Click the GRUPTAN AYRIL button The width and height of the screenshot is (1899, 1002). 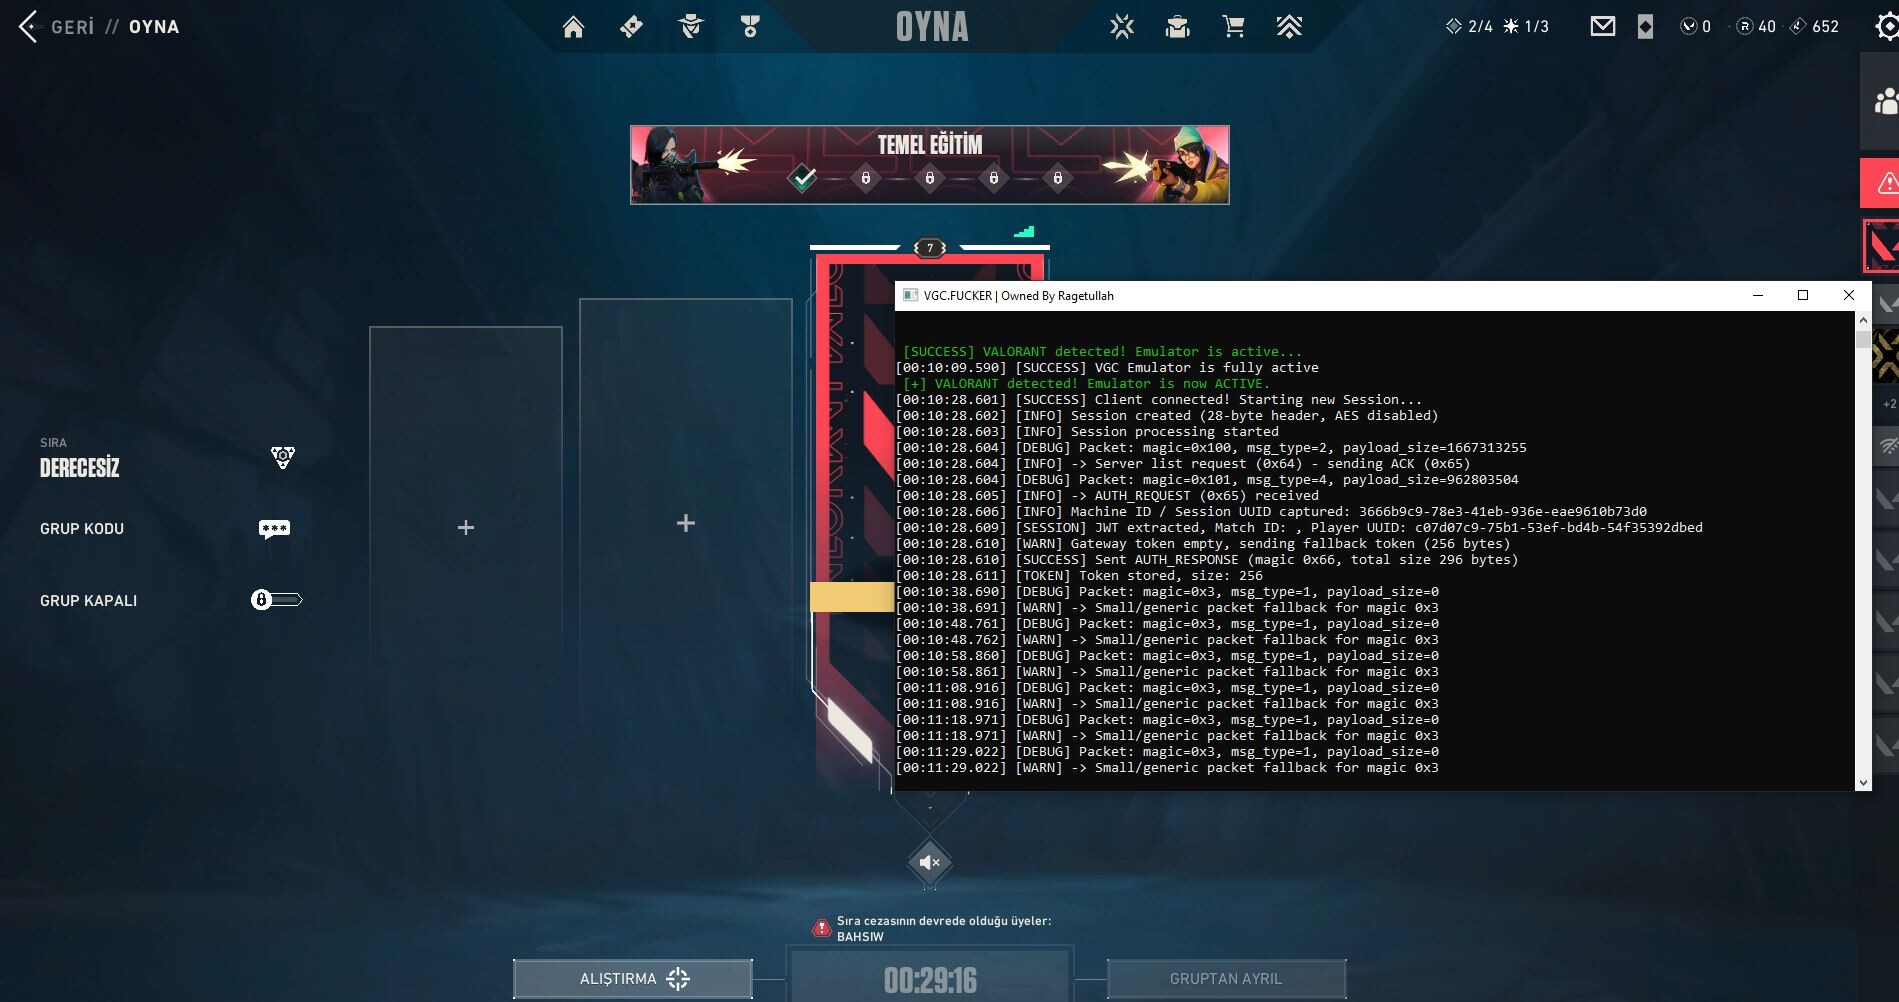pyautogui.click(x=1226, y=979)
